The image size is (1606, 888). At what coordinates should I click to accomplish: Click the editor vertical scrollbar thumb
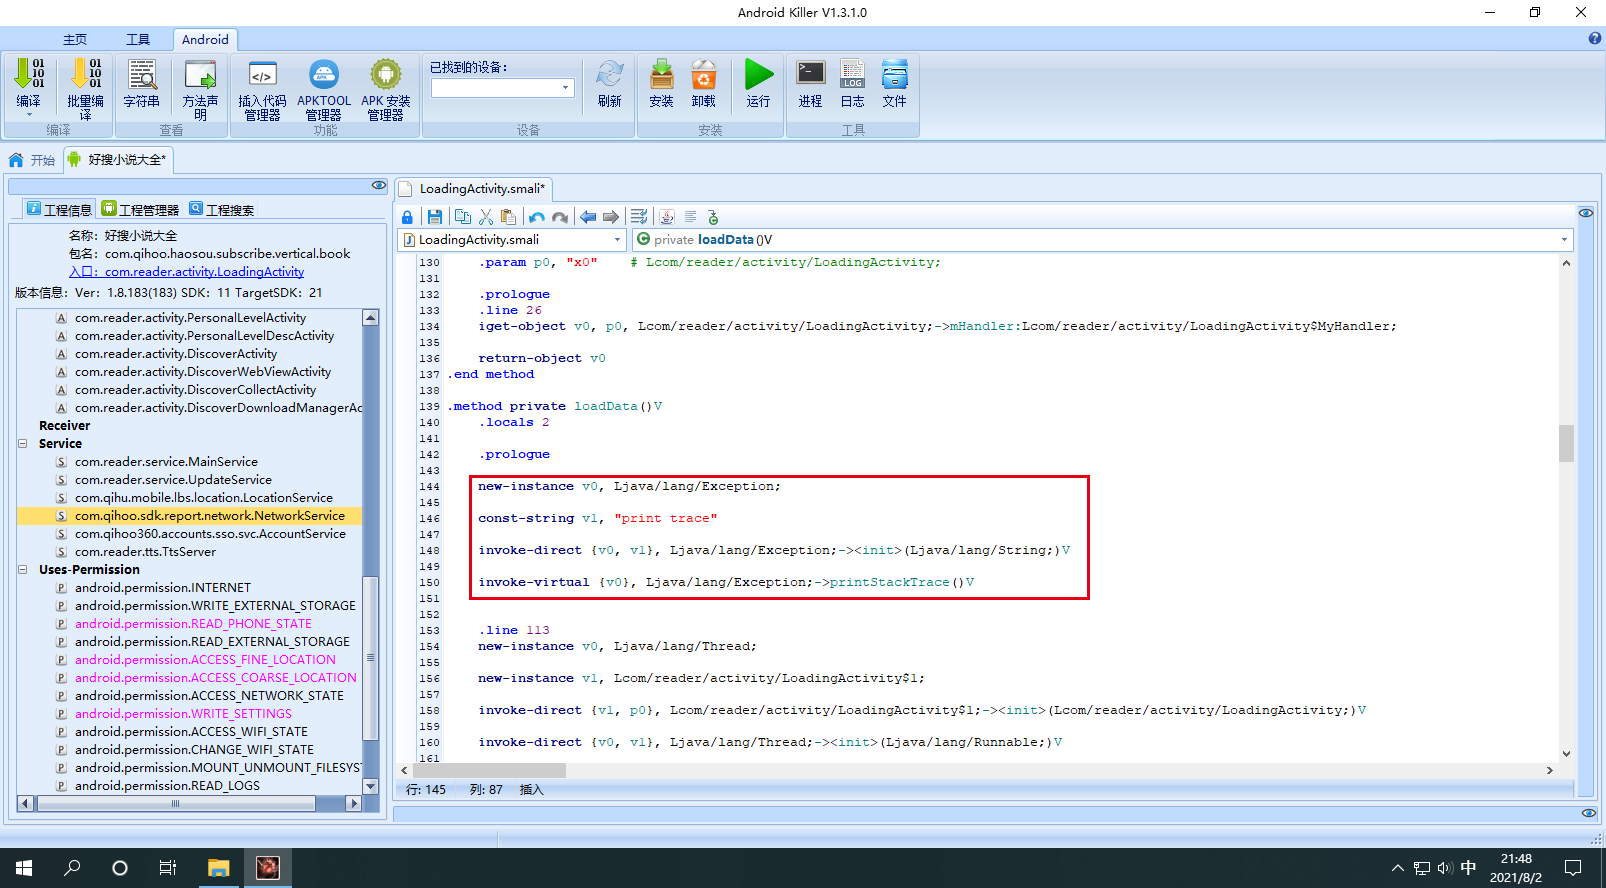coord(1566,443)
